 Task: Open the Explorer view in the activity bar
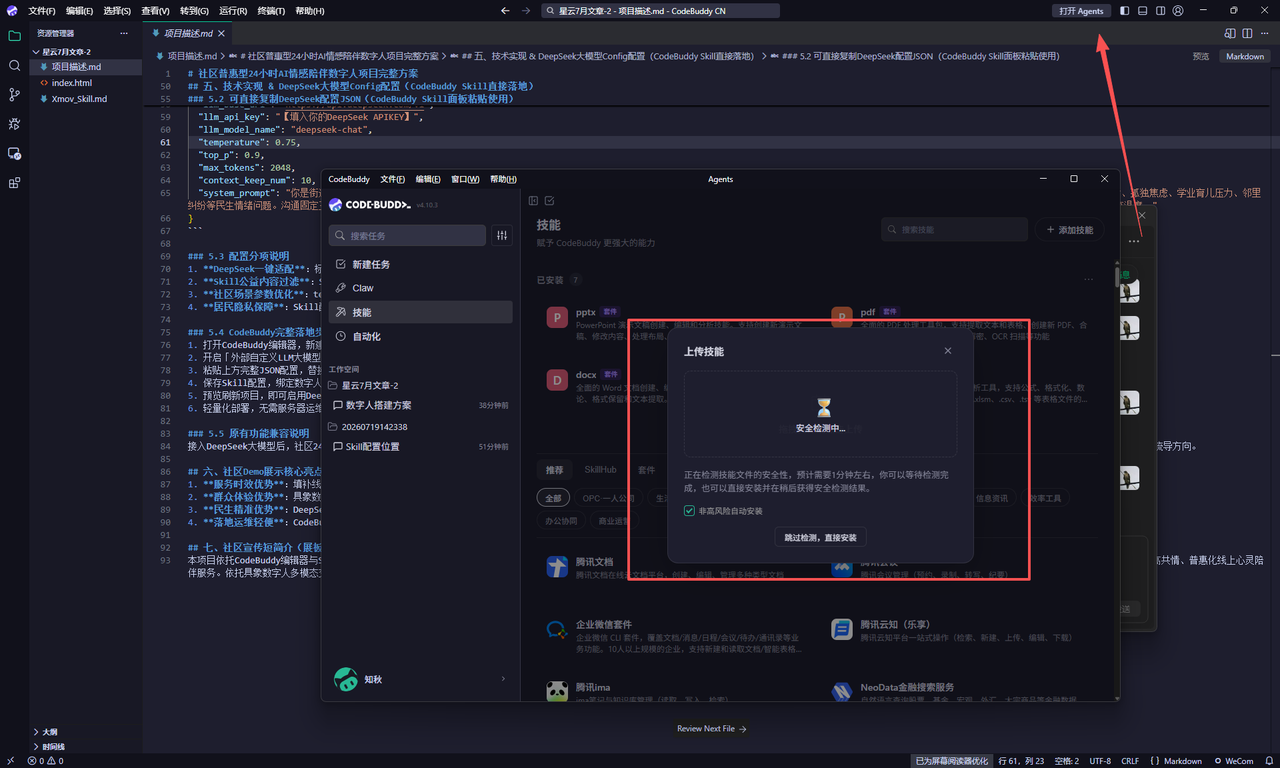pyautogui.click(x=14, y=36)
